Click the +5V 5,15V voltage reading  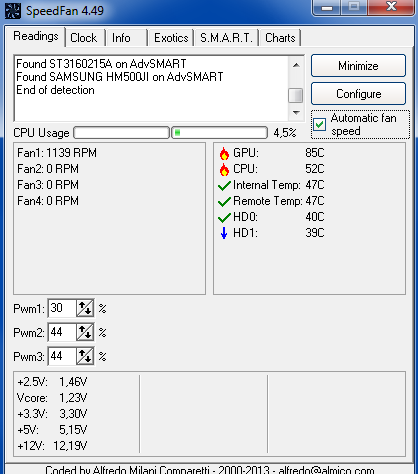[x=52, y=430]
